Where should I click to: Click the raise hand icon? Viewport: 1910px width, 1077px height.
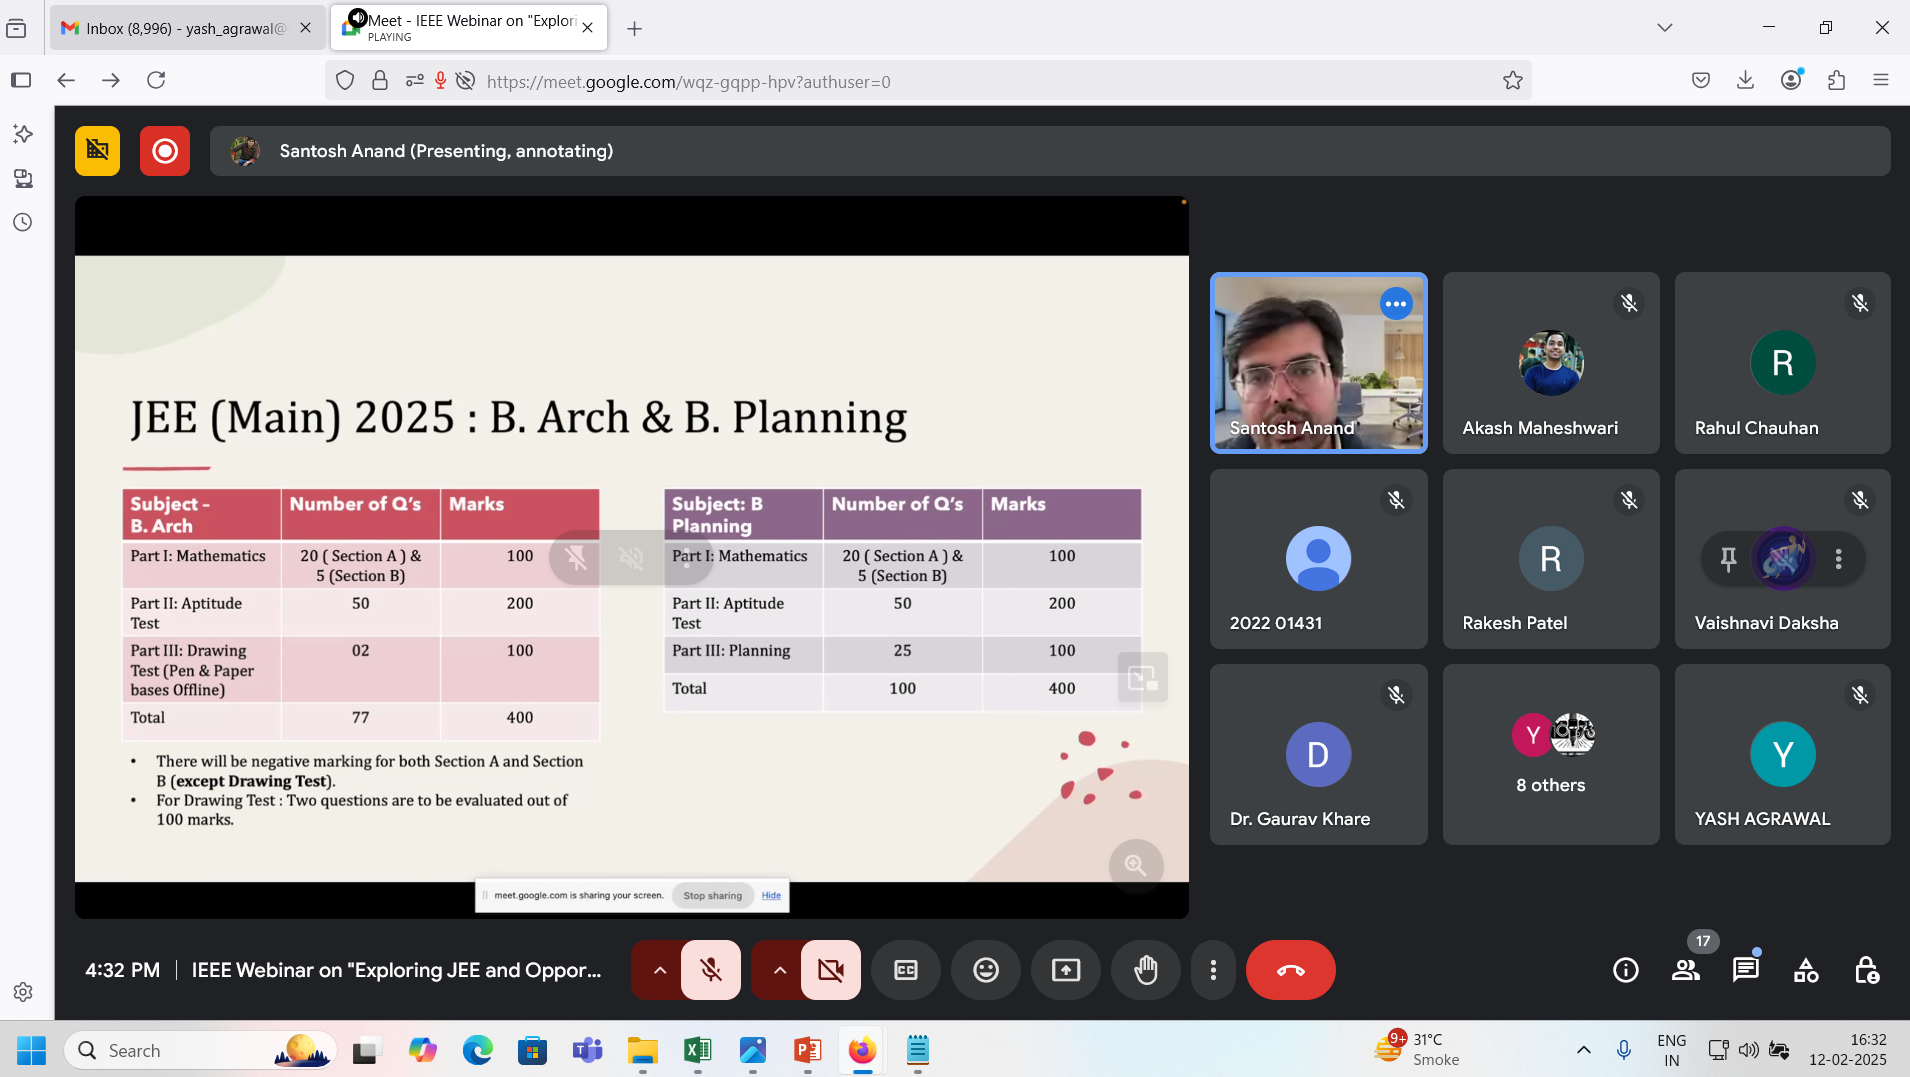1146,970
